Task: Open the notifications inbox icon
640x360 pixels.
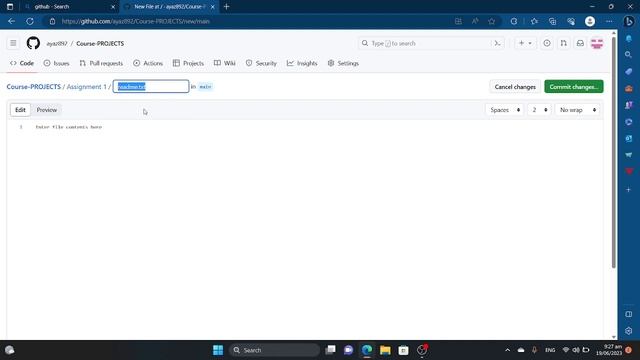Action: coord(580,43)
